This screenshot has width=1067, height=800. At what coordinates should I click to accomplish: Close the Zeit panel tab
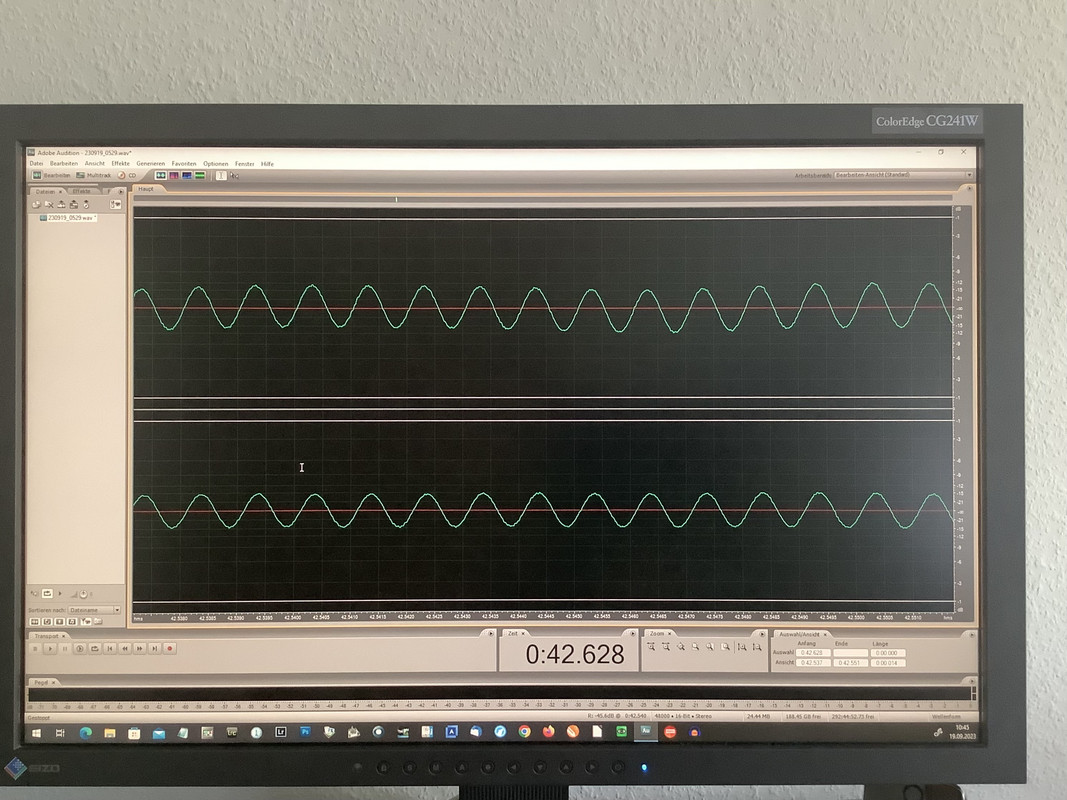point(523,633)
